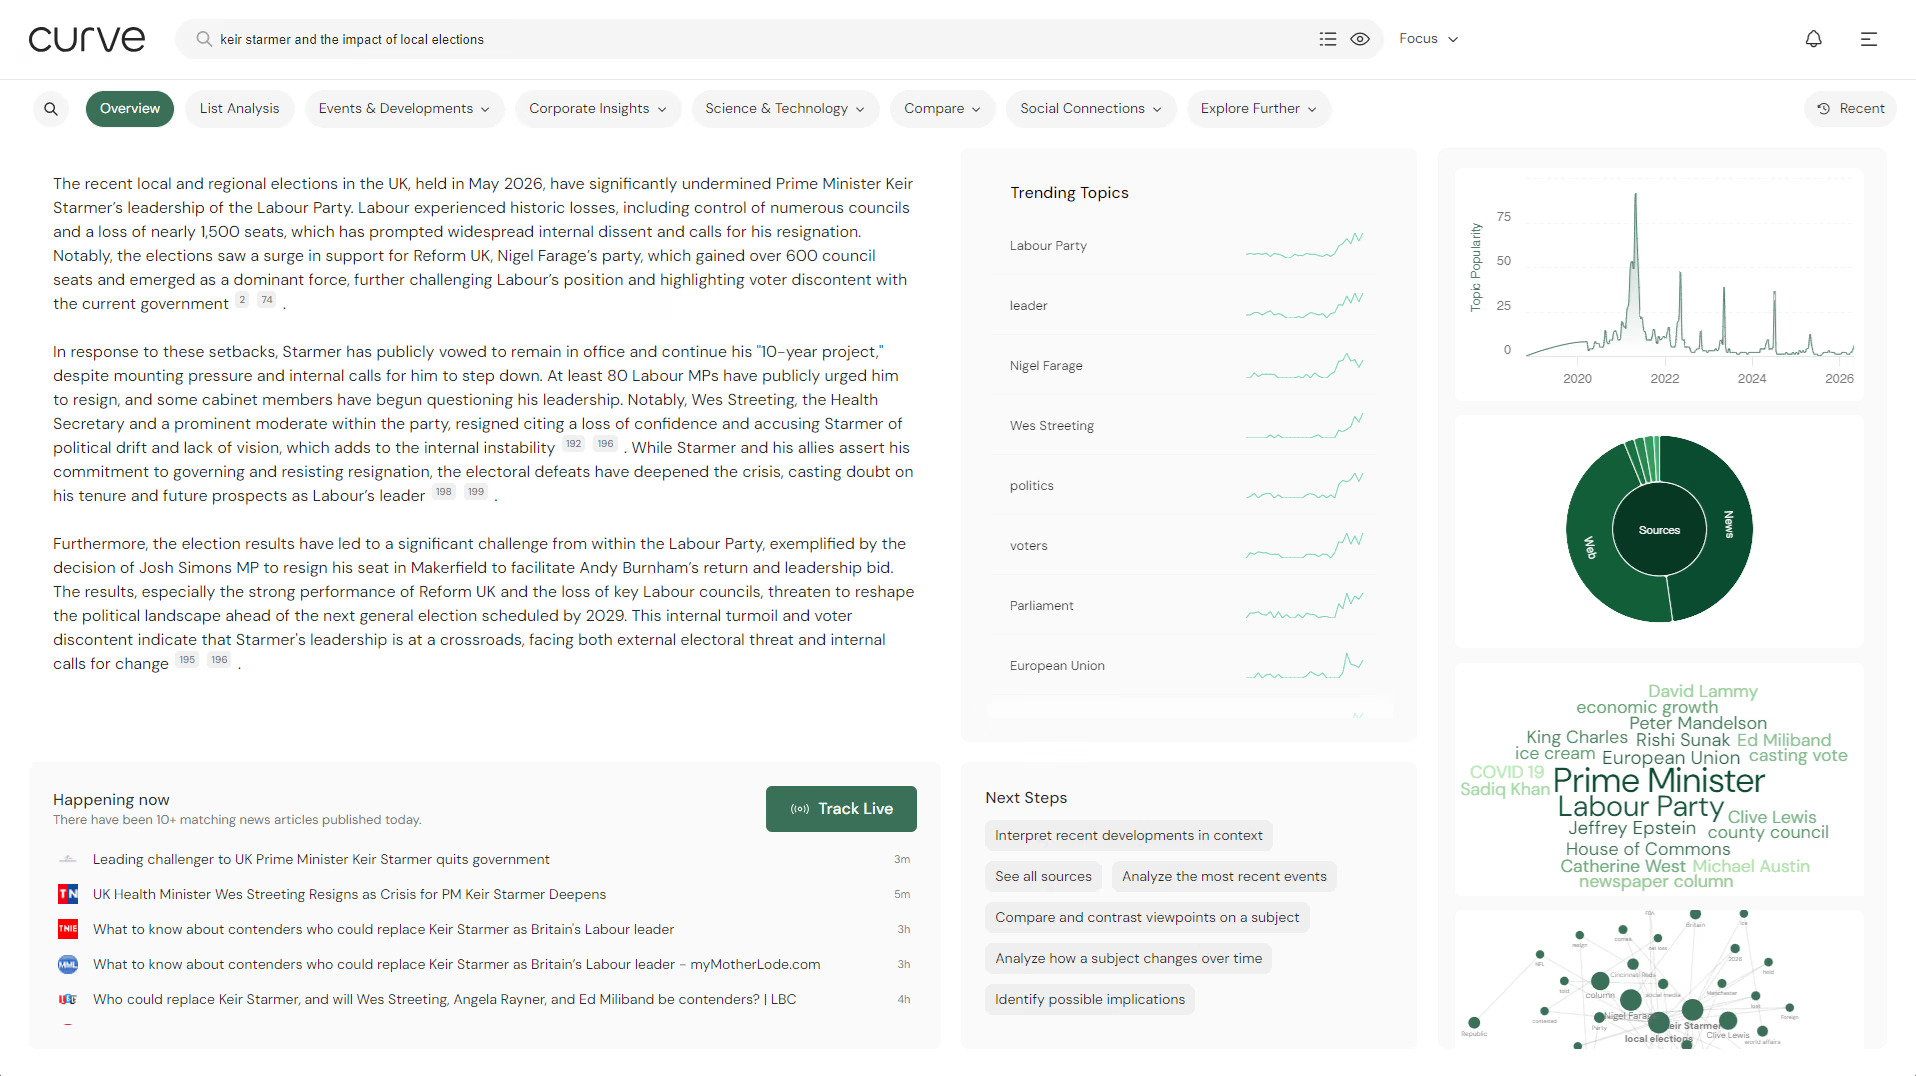Click See all sources

[x=1043, y=877]
